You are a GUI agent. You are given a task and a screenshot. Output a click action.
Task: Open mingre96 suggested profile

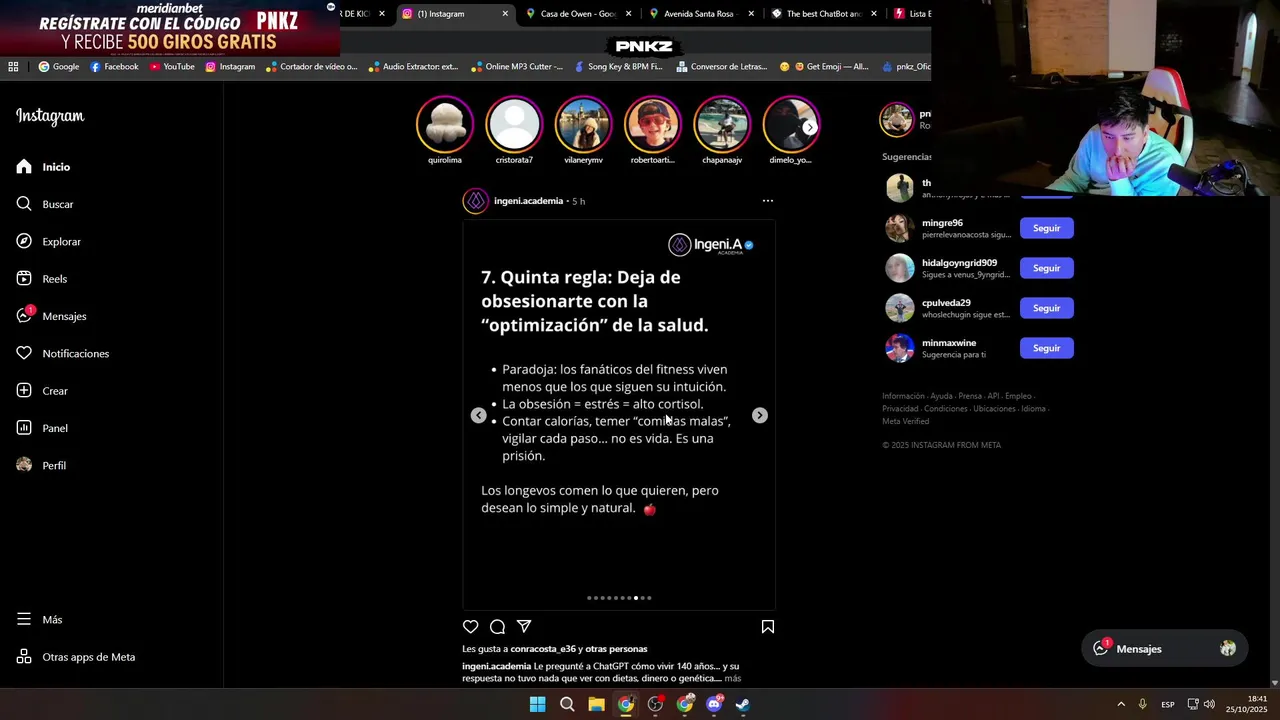942,223
